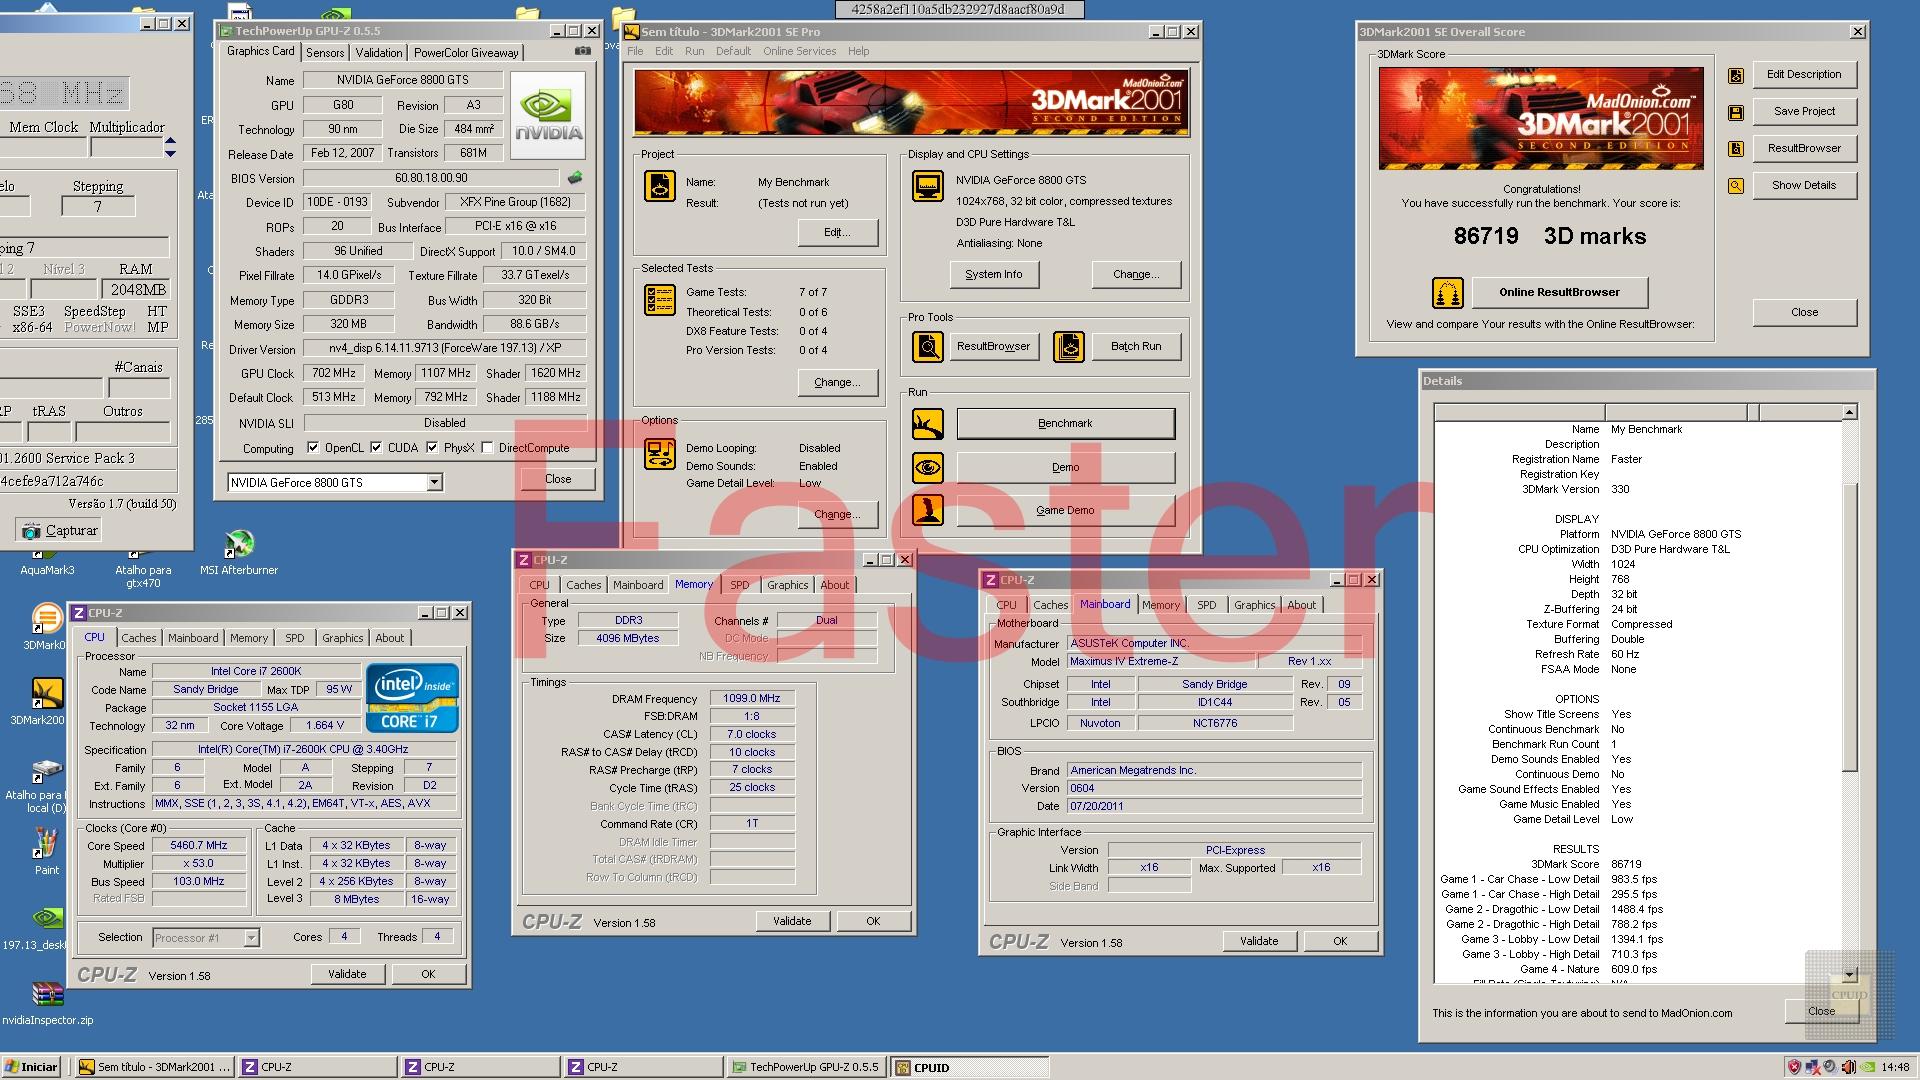Open the GPU selection dropdown in GPU-Z
The width and height of the screenshot is (1920, 1080).
tap(434, 482)
